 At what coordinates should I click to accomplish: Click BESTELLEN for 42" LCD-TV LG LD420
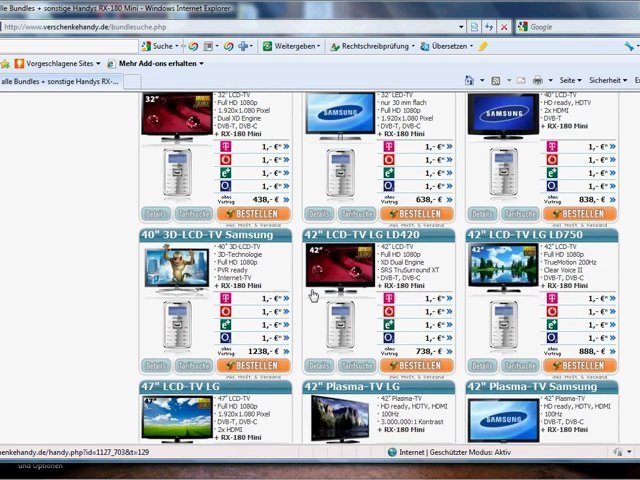point(416,366)
